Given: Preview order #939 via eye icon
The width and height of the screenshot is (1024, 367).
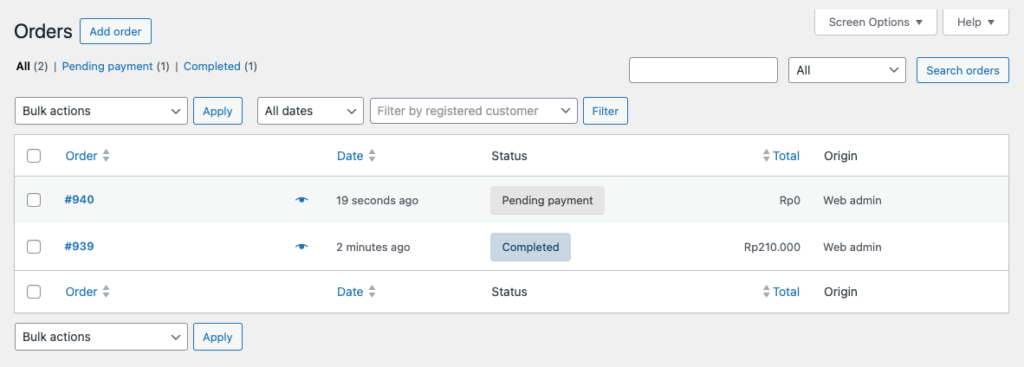Looking at the screenshot, I should pyautogui.click(x=301, y=247).
